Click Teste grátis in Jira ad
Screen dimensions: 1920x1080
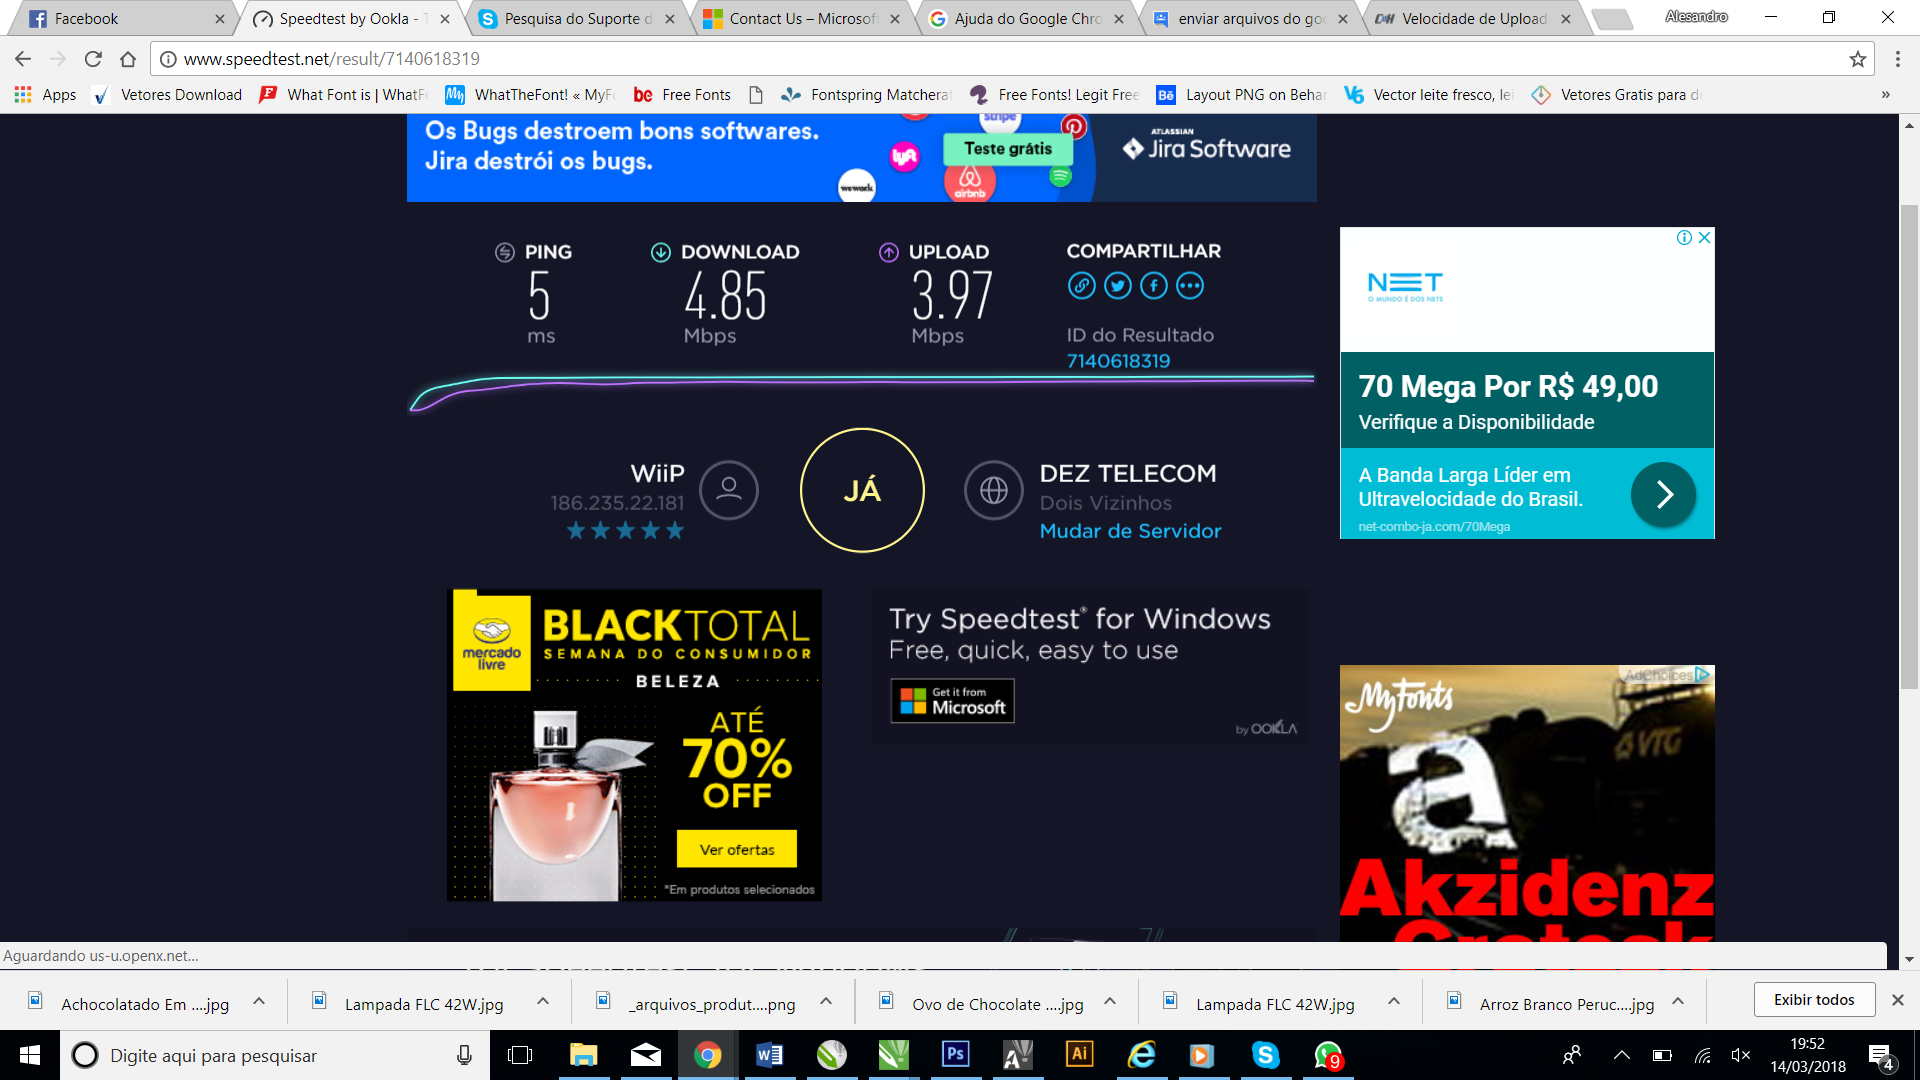[1008, 149]
